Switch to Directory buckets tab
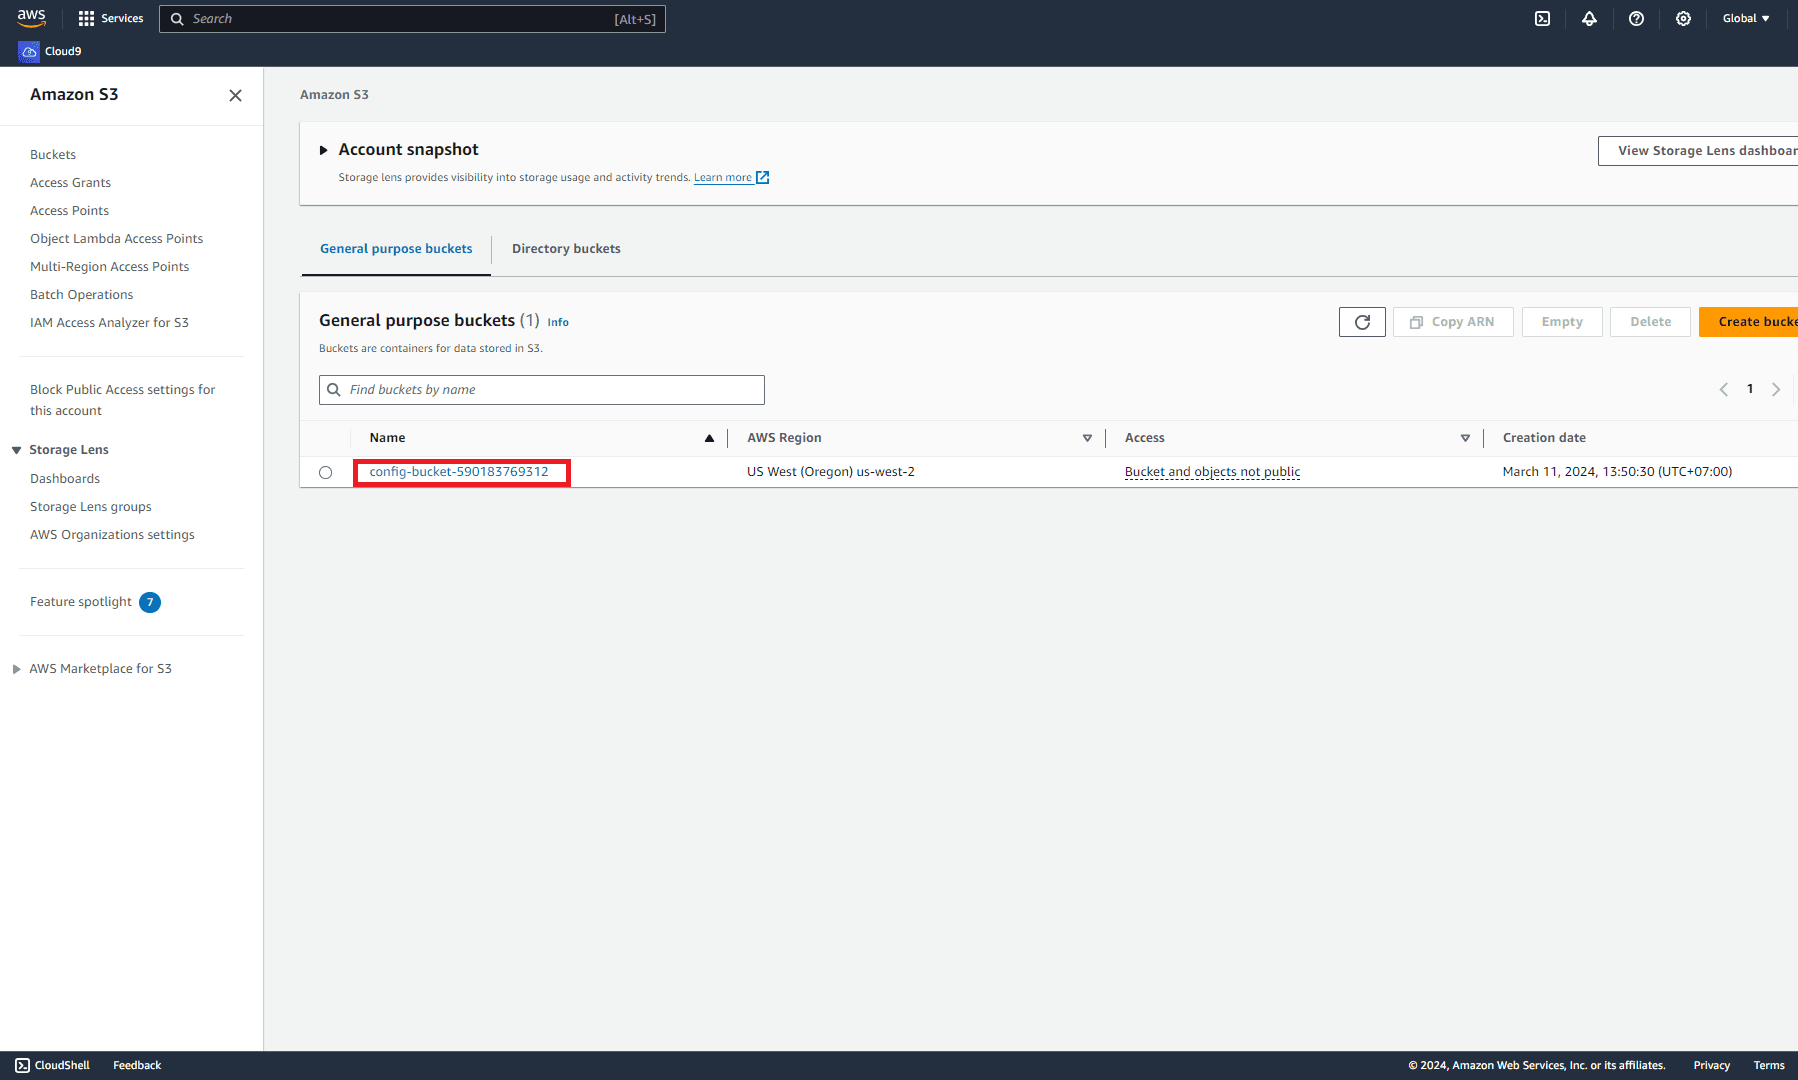 (566, 249)
